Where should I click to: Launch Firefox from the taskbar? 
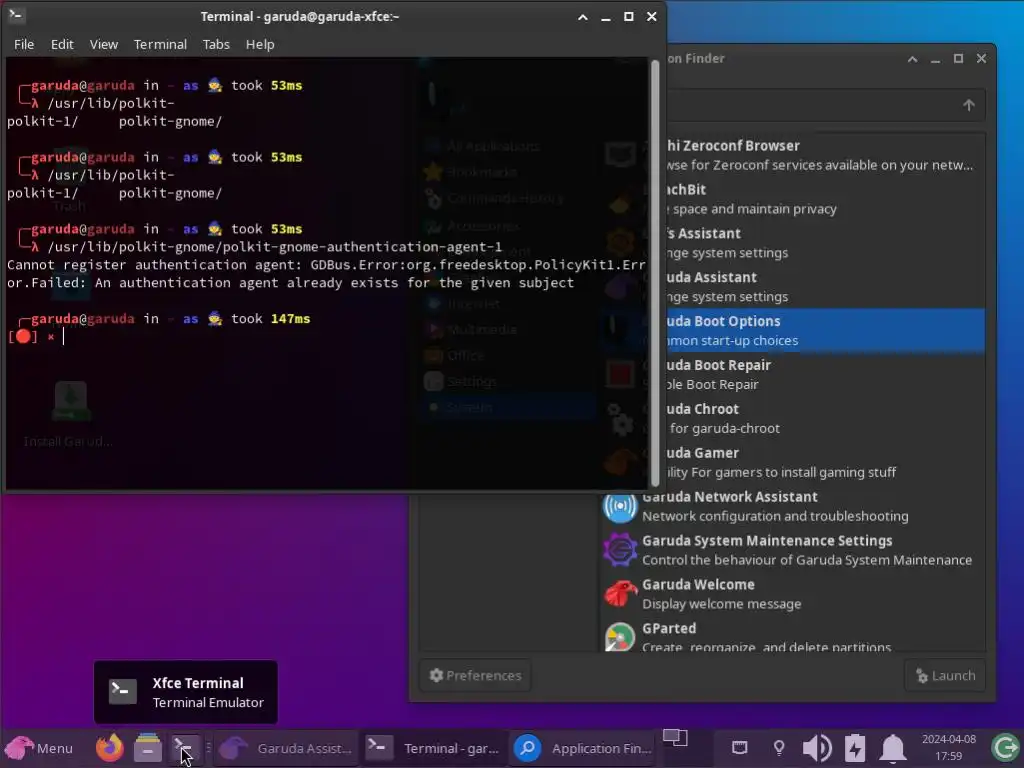(110, 748)
